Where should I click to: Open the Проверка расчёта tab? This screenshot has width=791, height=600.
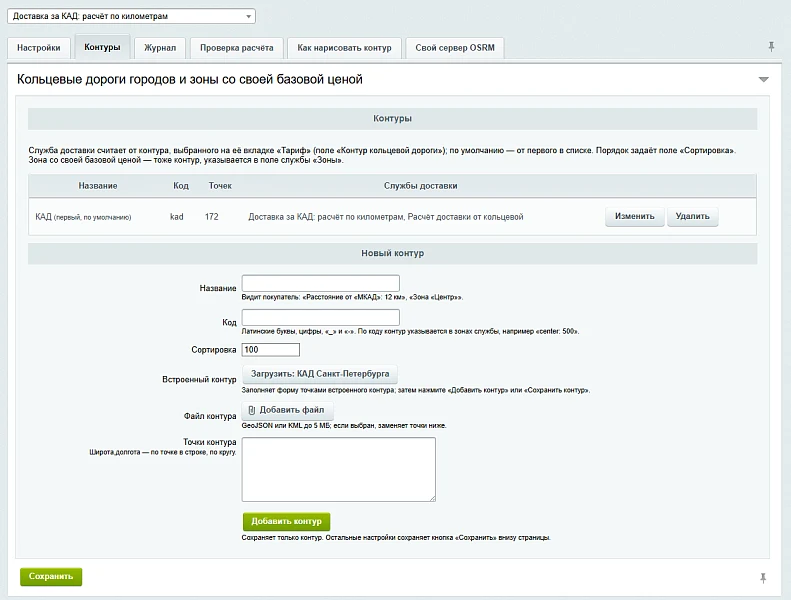(237, 48)
